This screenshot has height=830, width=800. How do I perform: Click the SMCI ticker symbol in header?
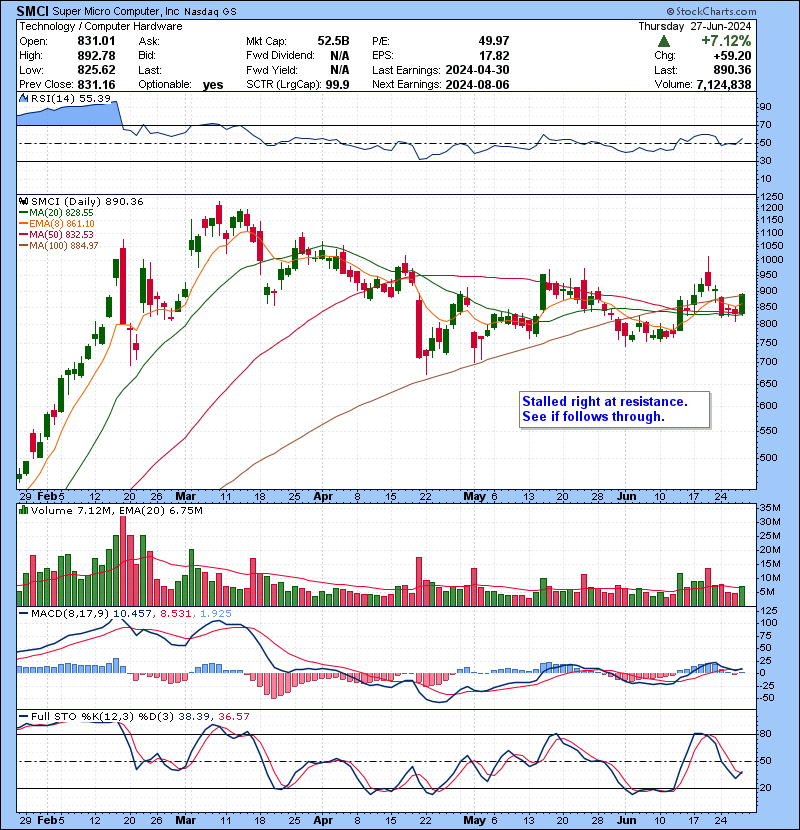(32, 11)
